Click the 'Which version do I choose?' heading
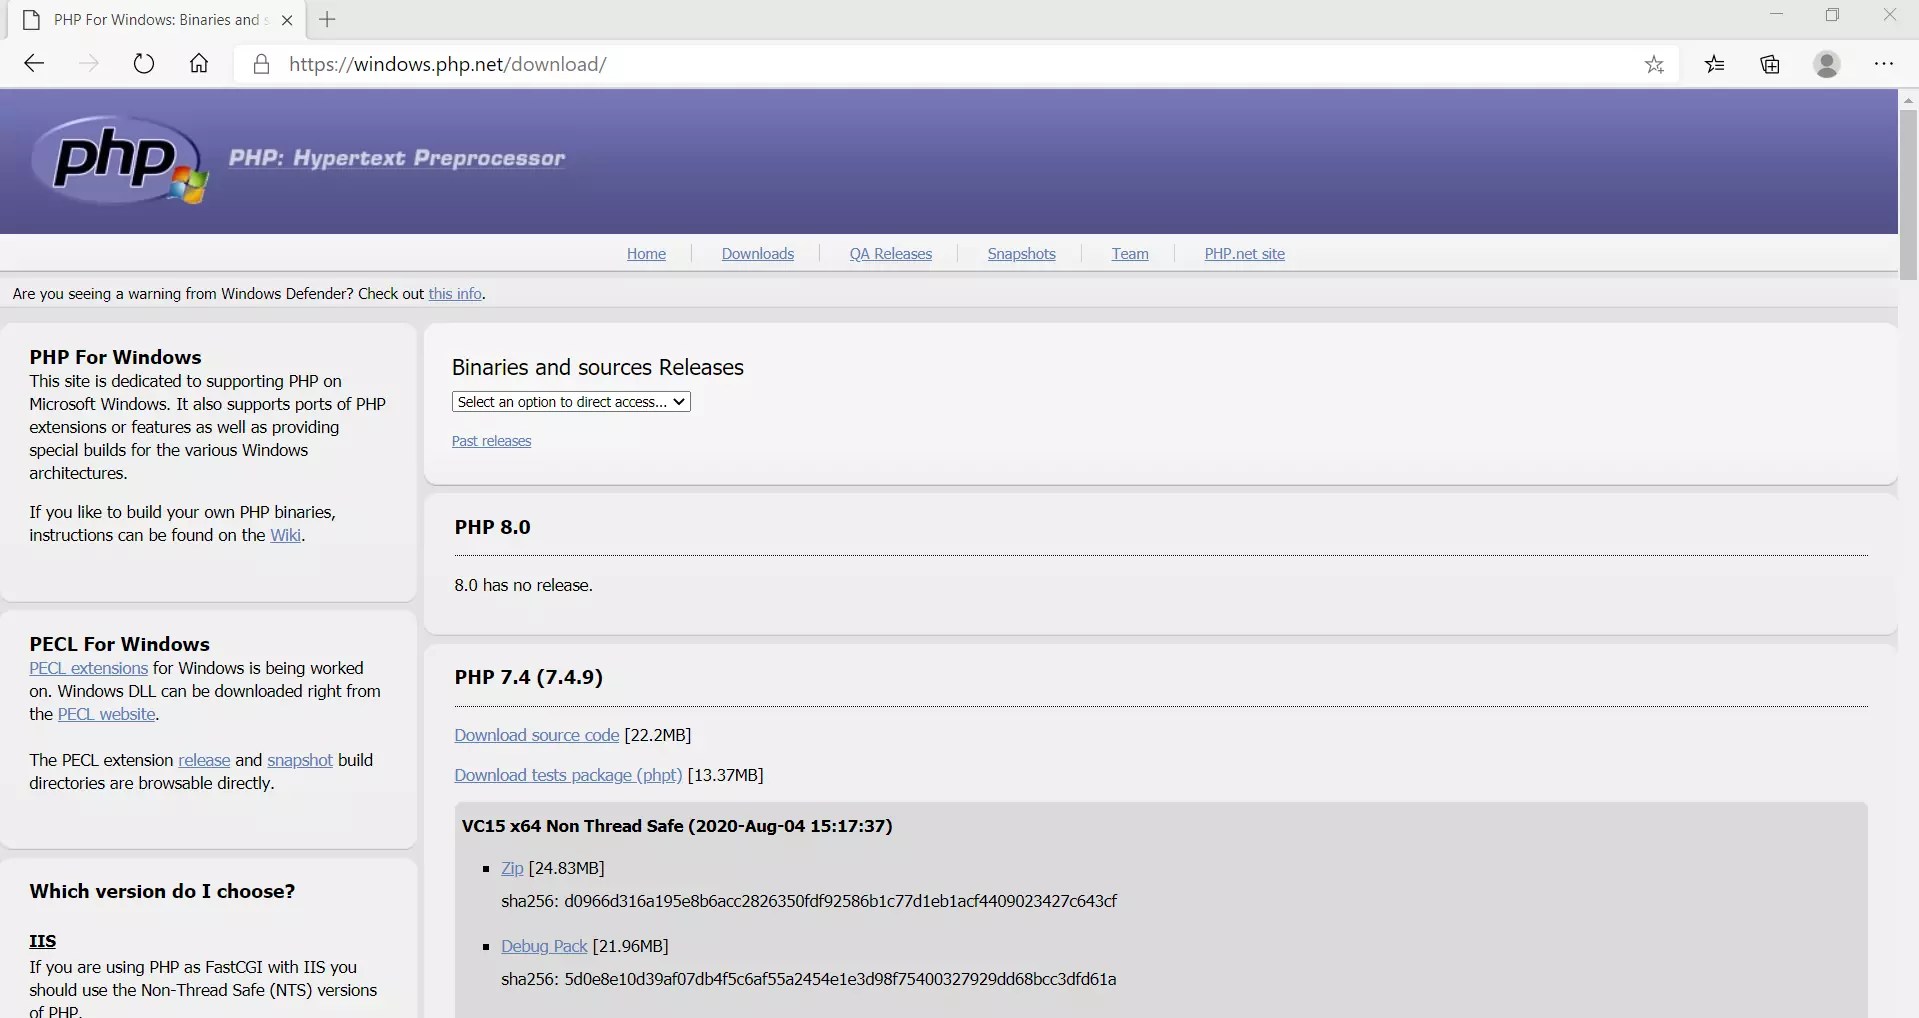 click(162, 891)
